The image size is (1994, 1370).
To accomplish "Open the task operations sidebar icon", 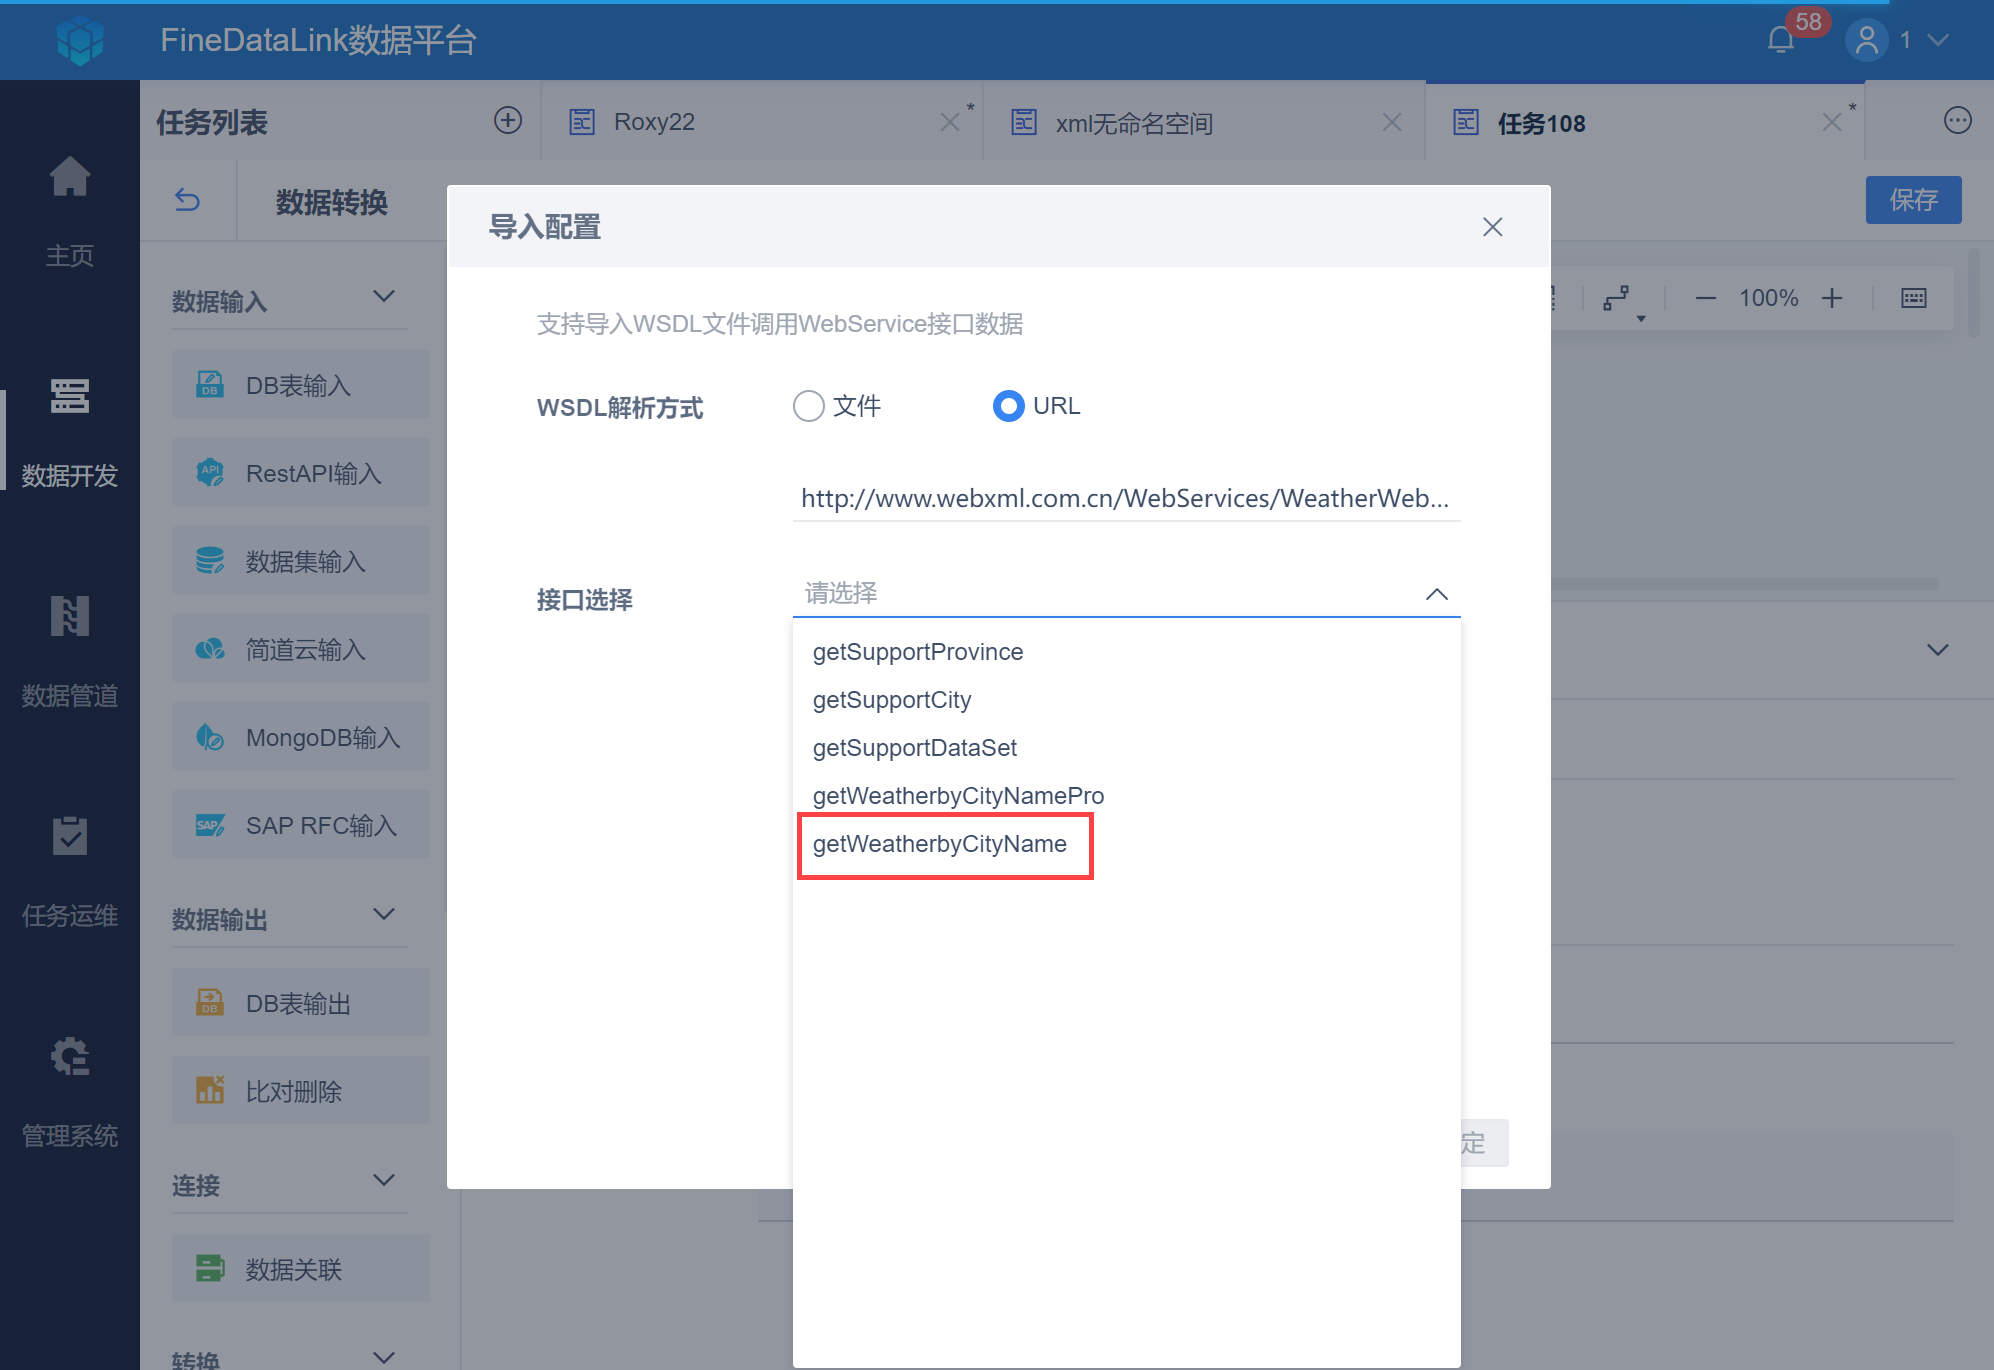I will click(x=70, y=836).
